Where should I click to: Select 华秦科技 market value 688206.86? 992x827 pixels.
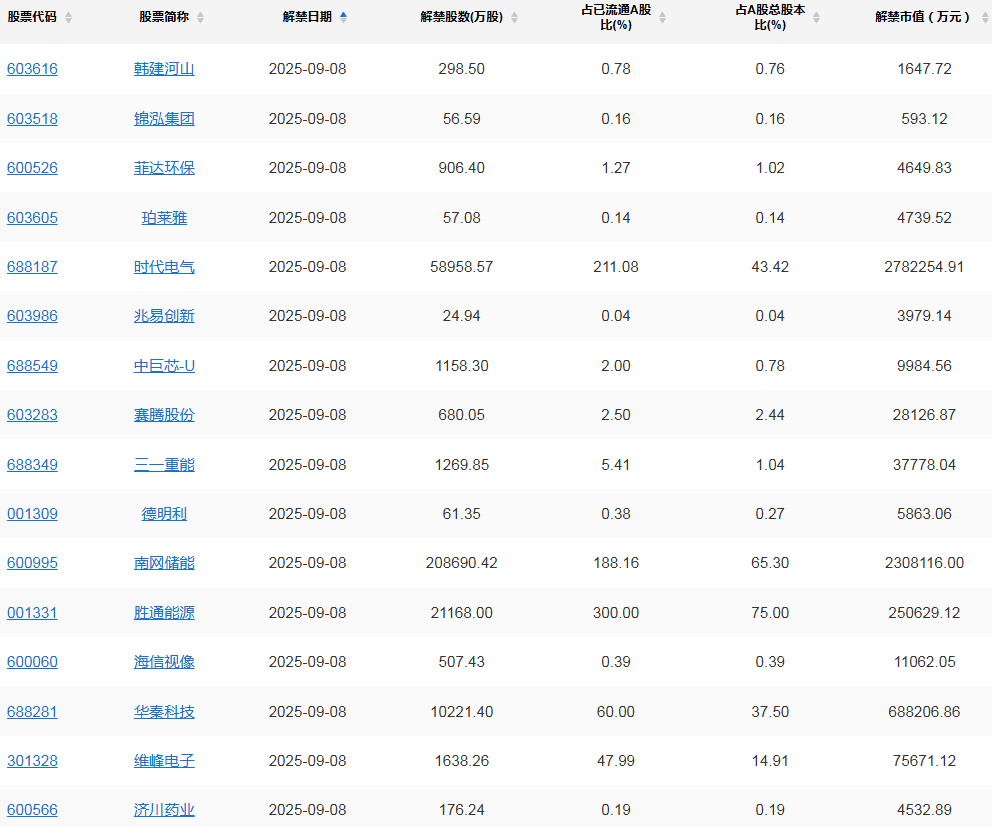(924, 712)
